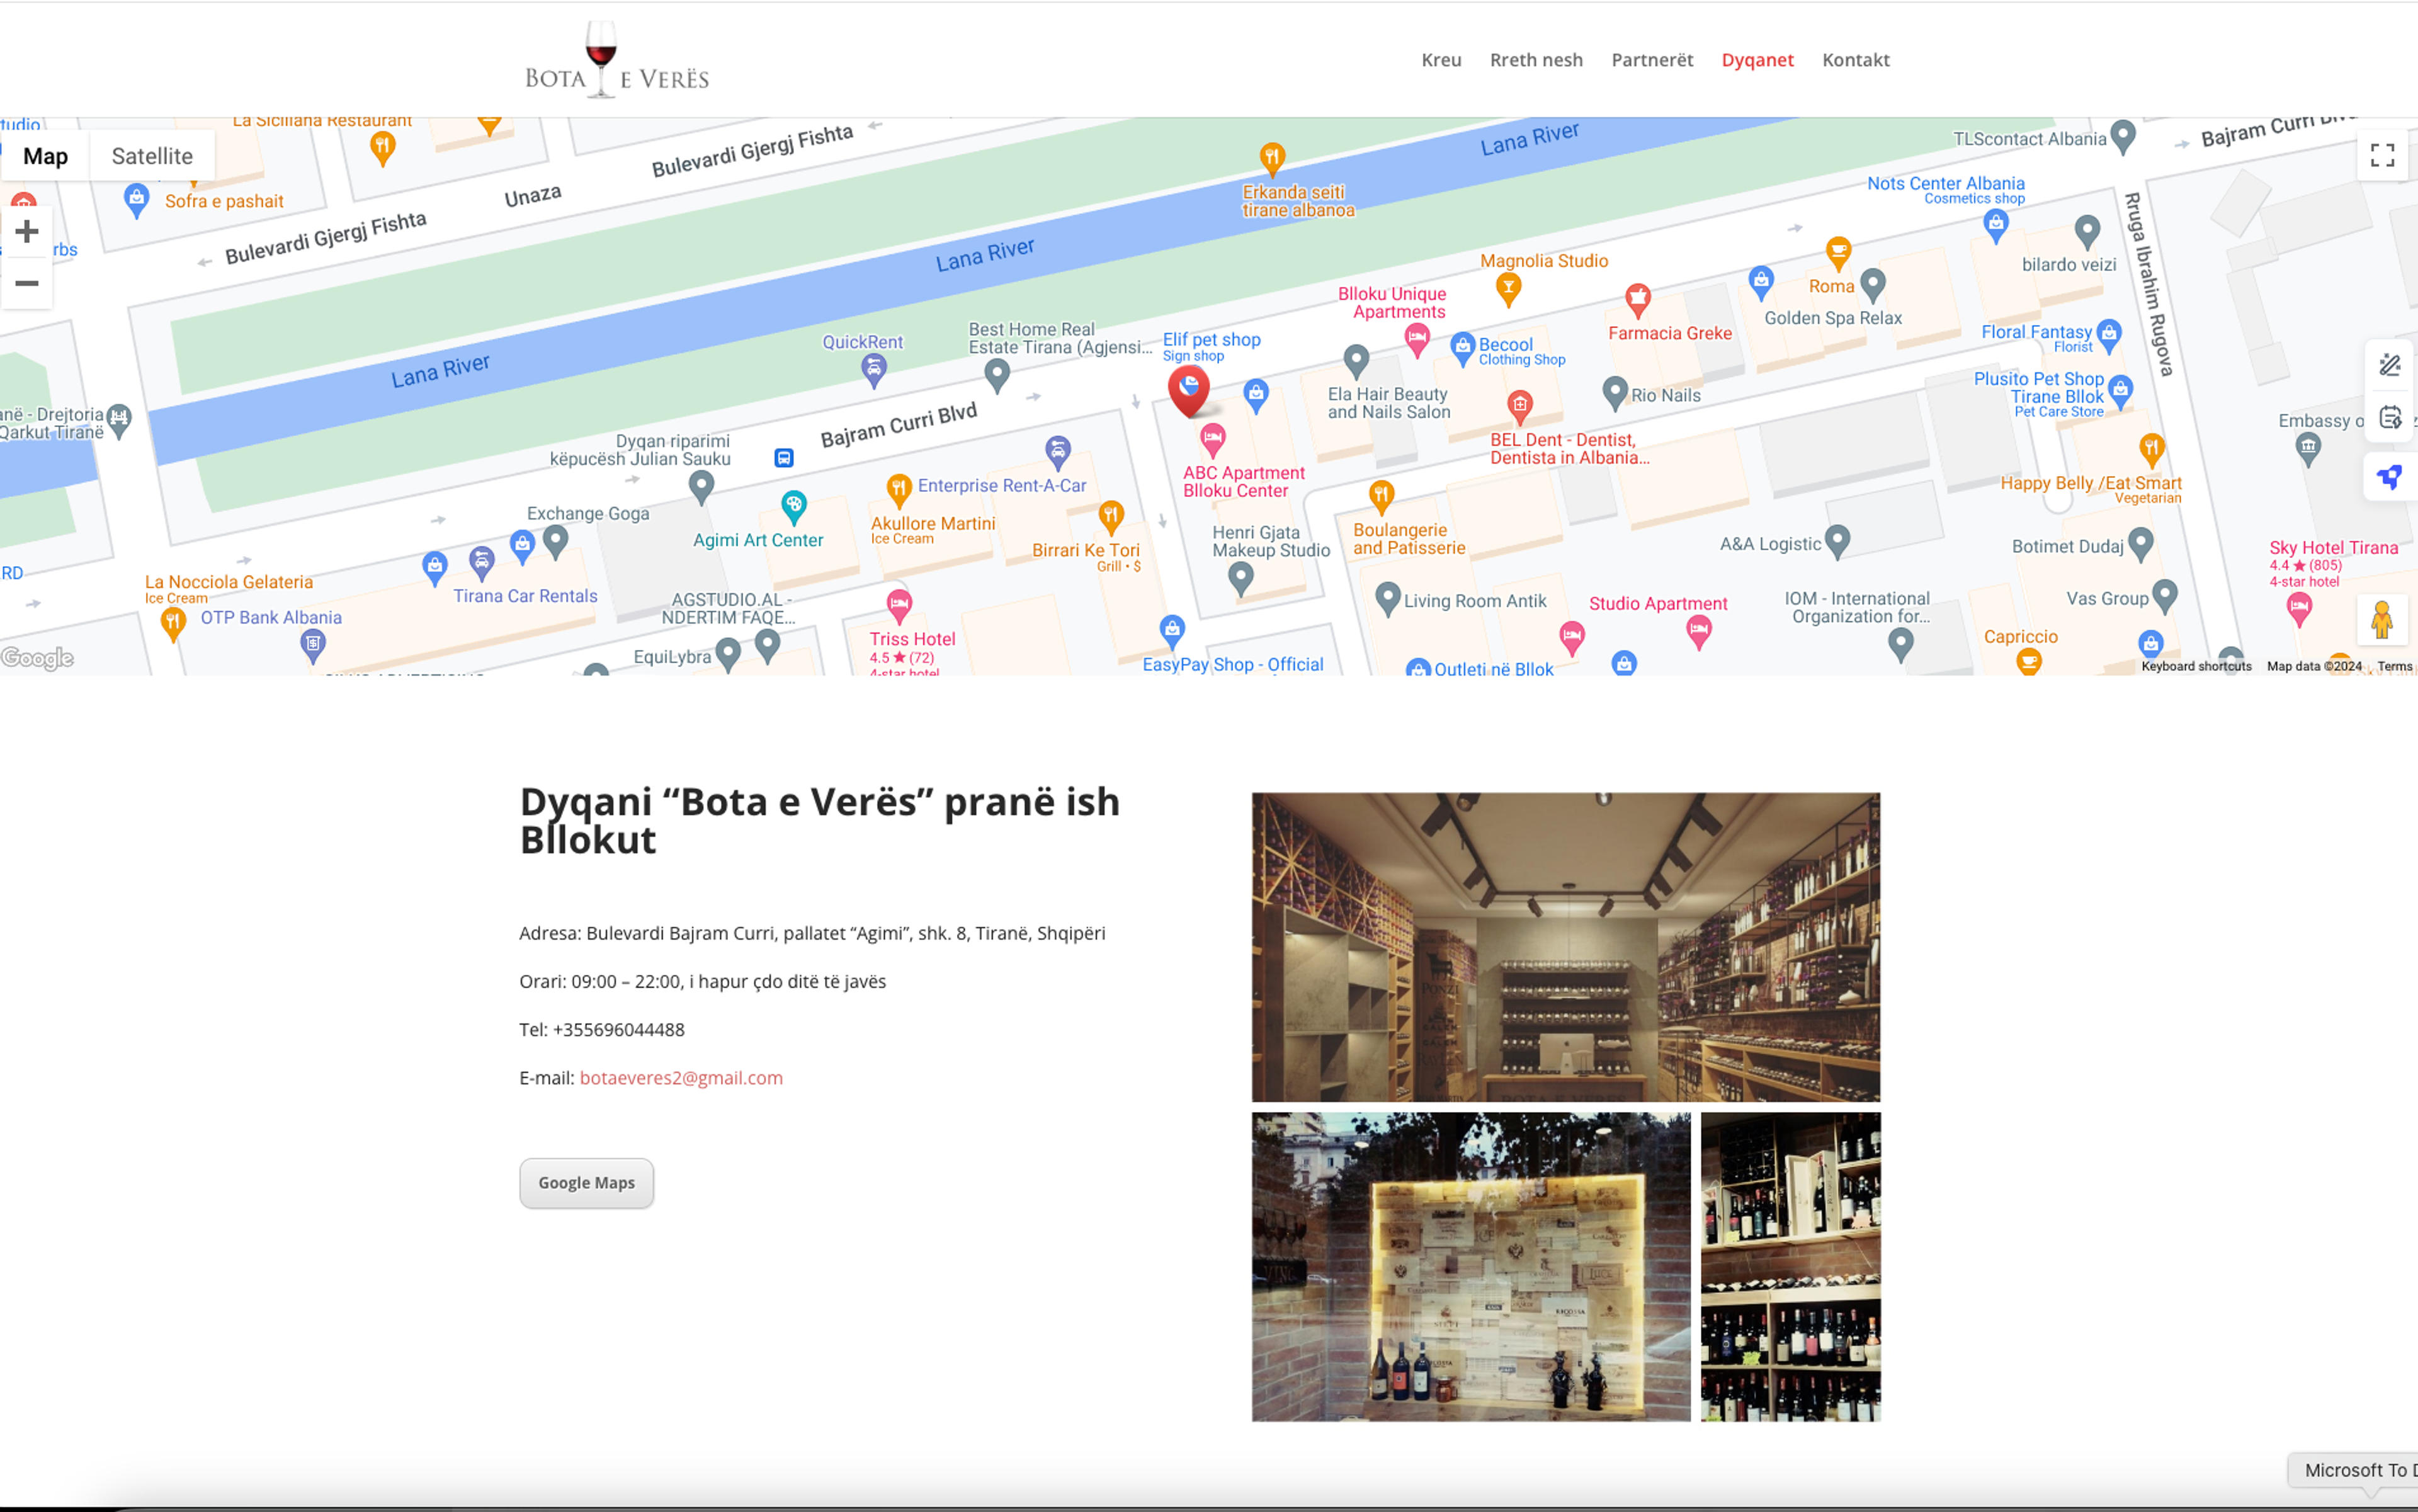The image size is (2418, 1512).
Task: Select the Rio Nails pin
Action: coord(1614,394)
